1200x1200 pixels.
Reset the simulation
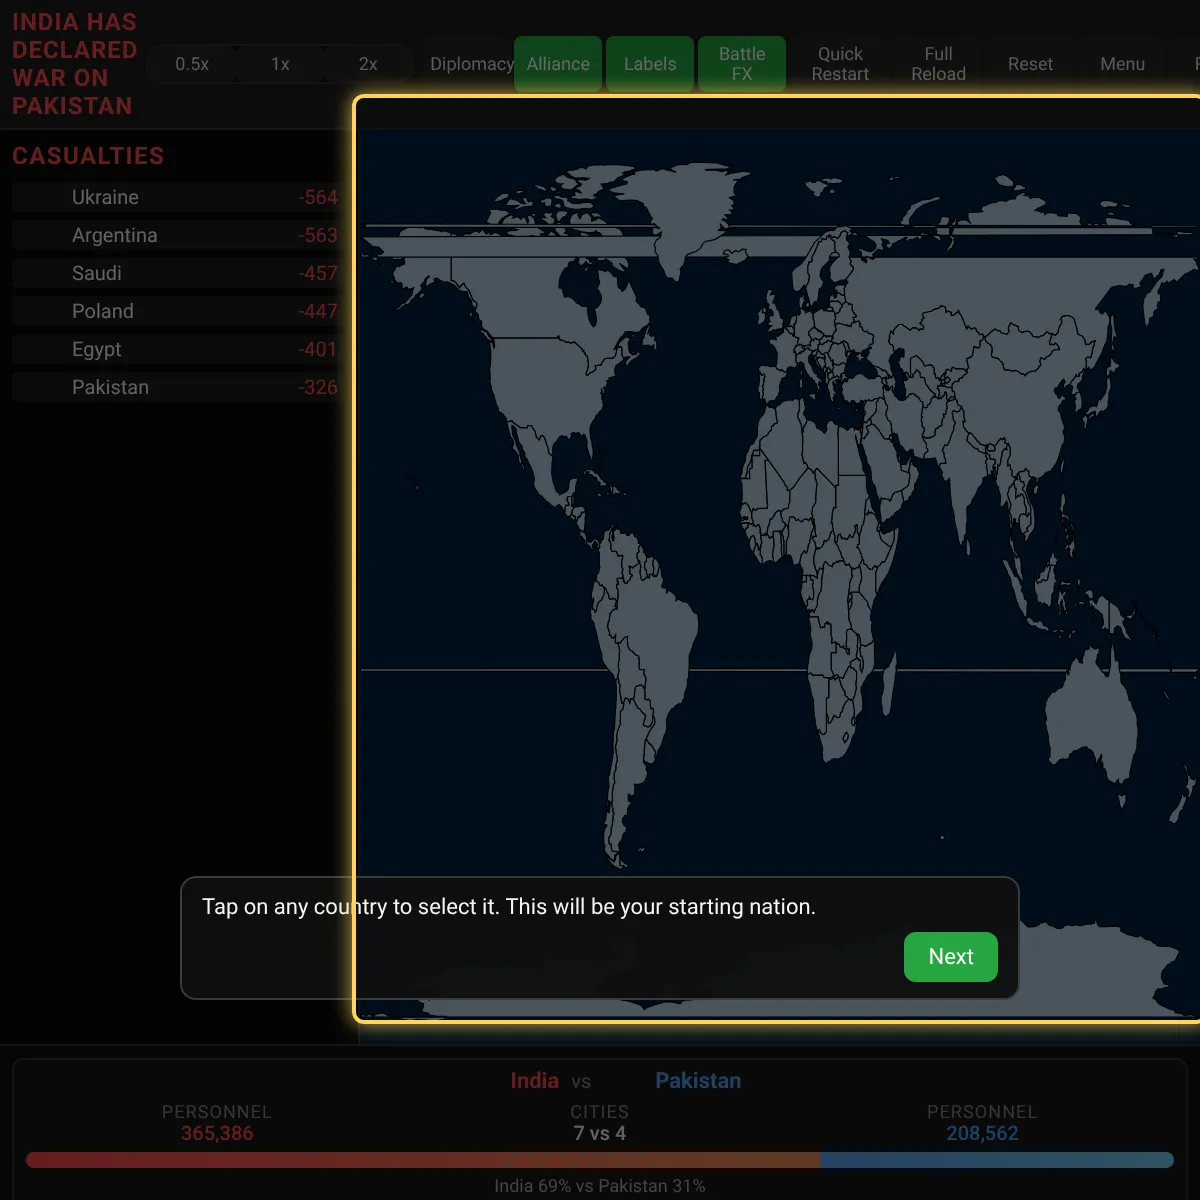(x=1030, y=64)
